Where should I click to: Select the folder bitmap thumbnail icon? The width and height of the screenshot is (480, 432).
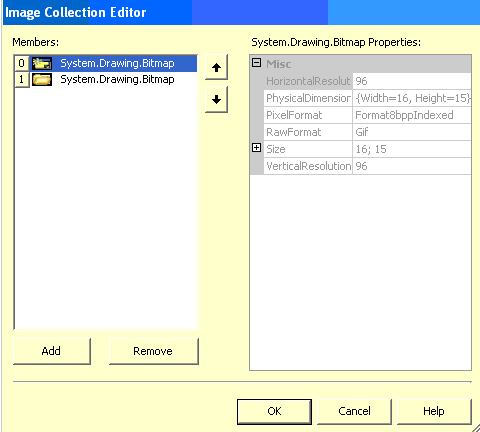pyautogui.click(x=42, y=80)
